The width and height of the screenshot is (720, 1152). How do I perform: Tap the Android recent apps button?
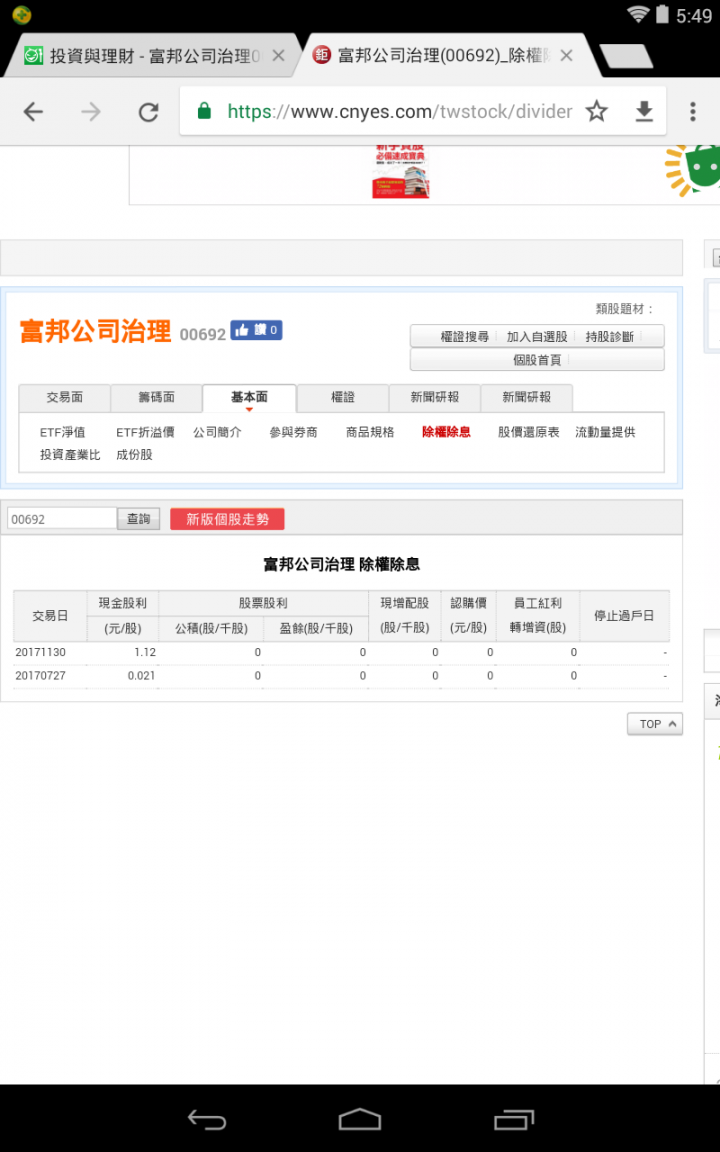(514, 1120)
